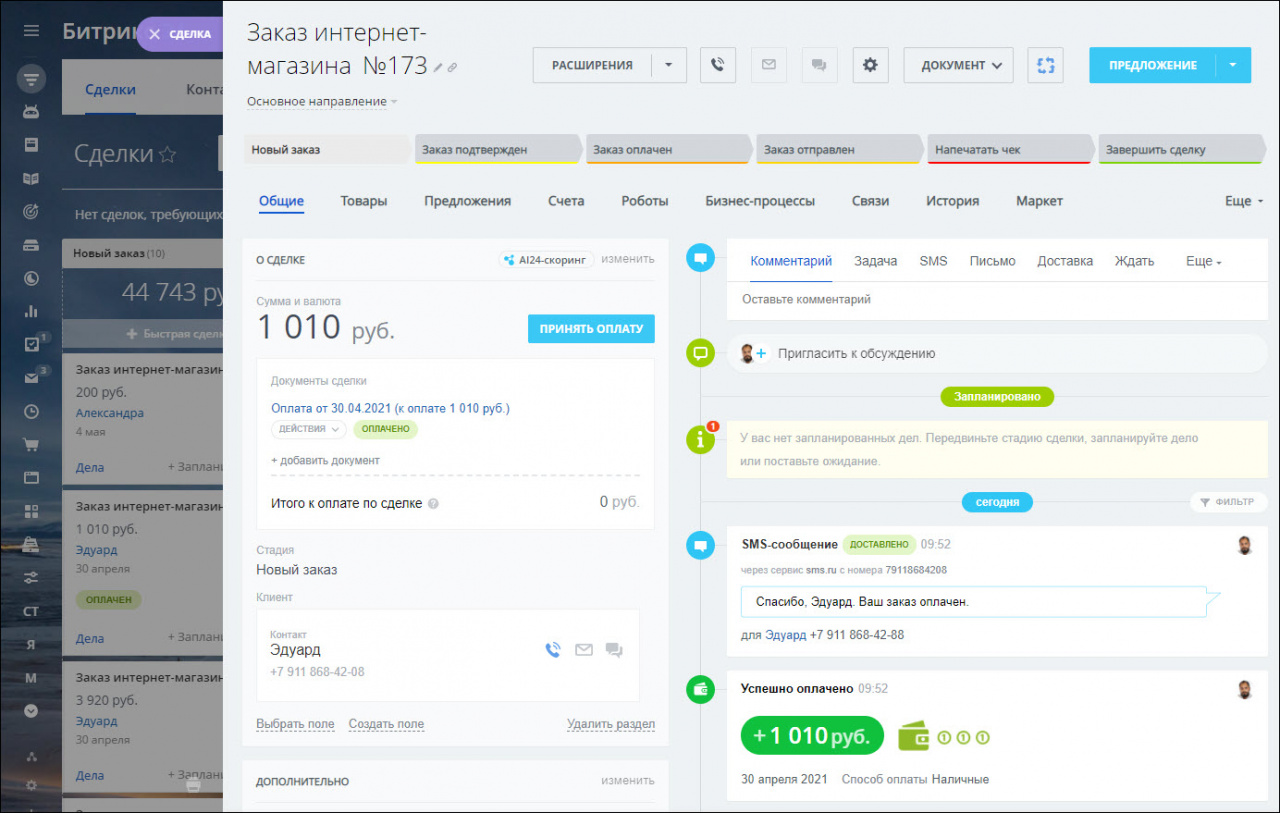The image size is (1280, 813).
Task: Open the Еще dropdown in comment panel
Action: point(1204,261)
